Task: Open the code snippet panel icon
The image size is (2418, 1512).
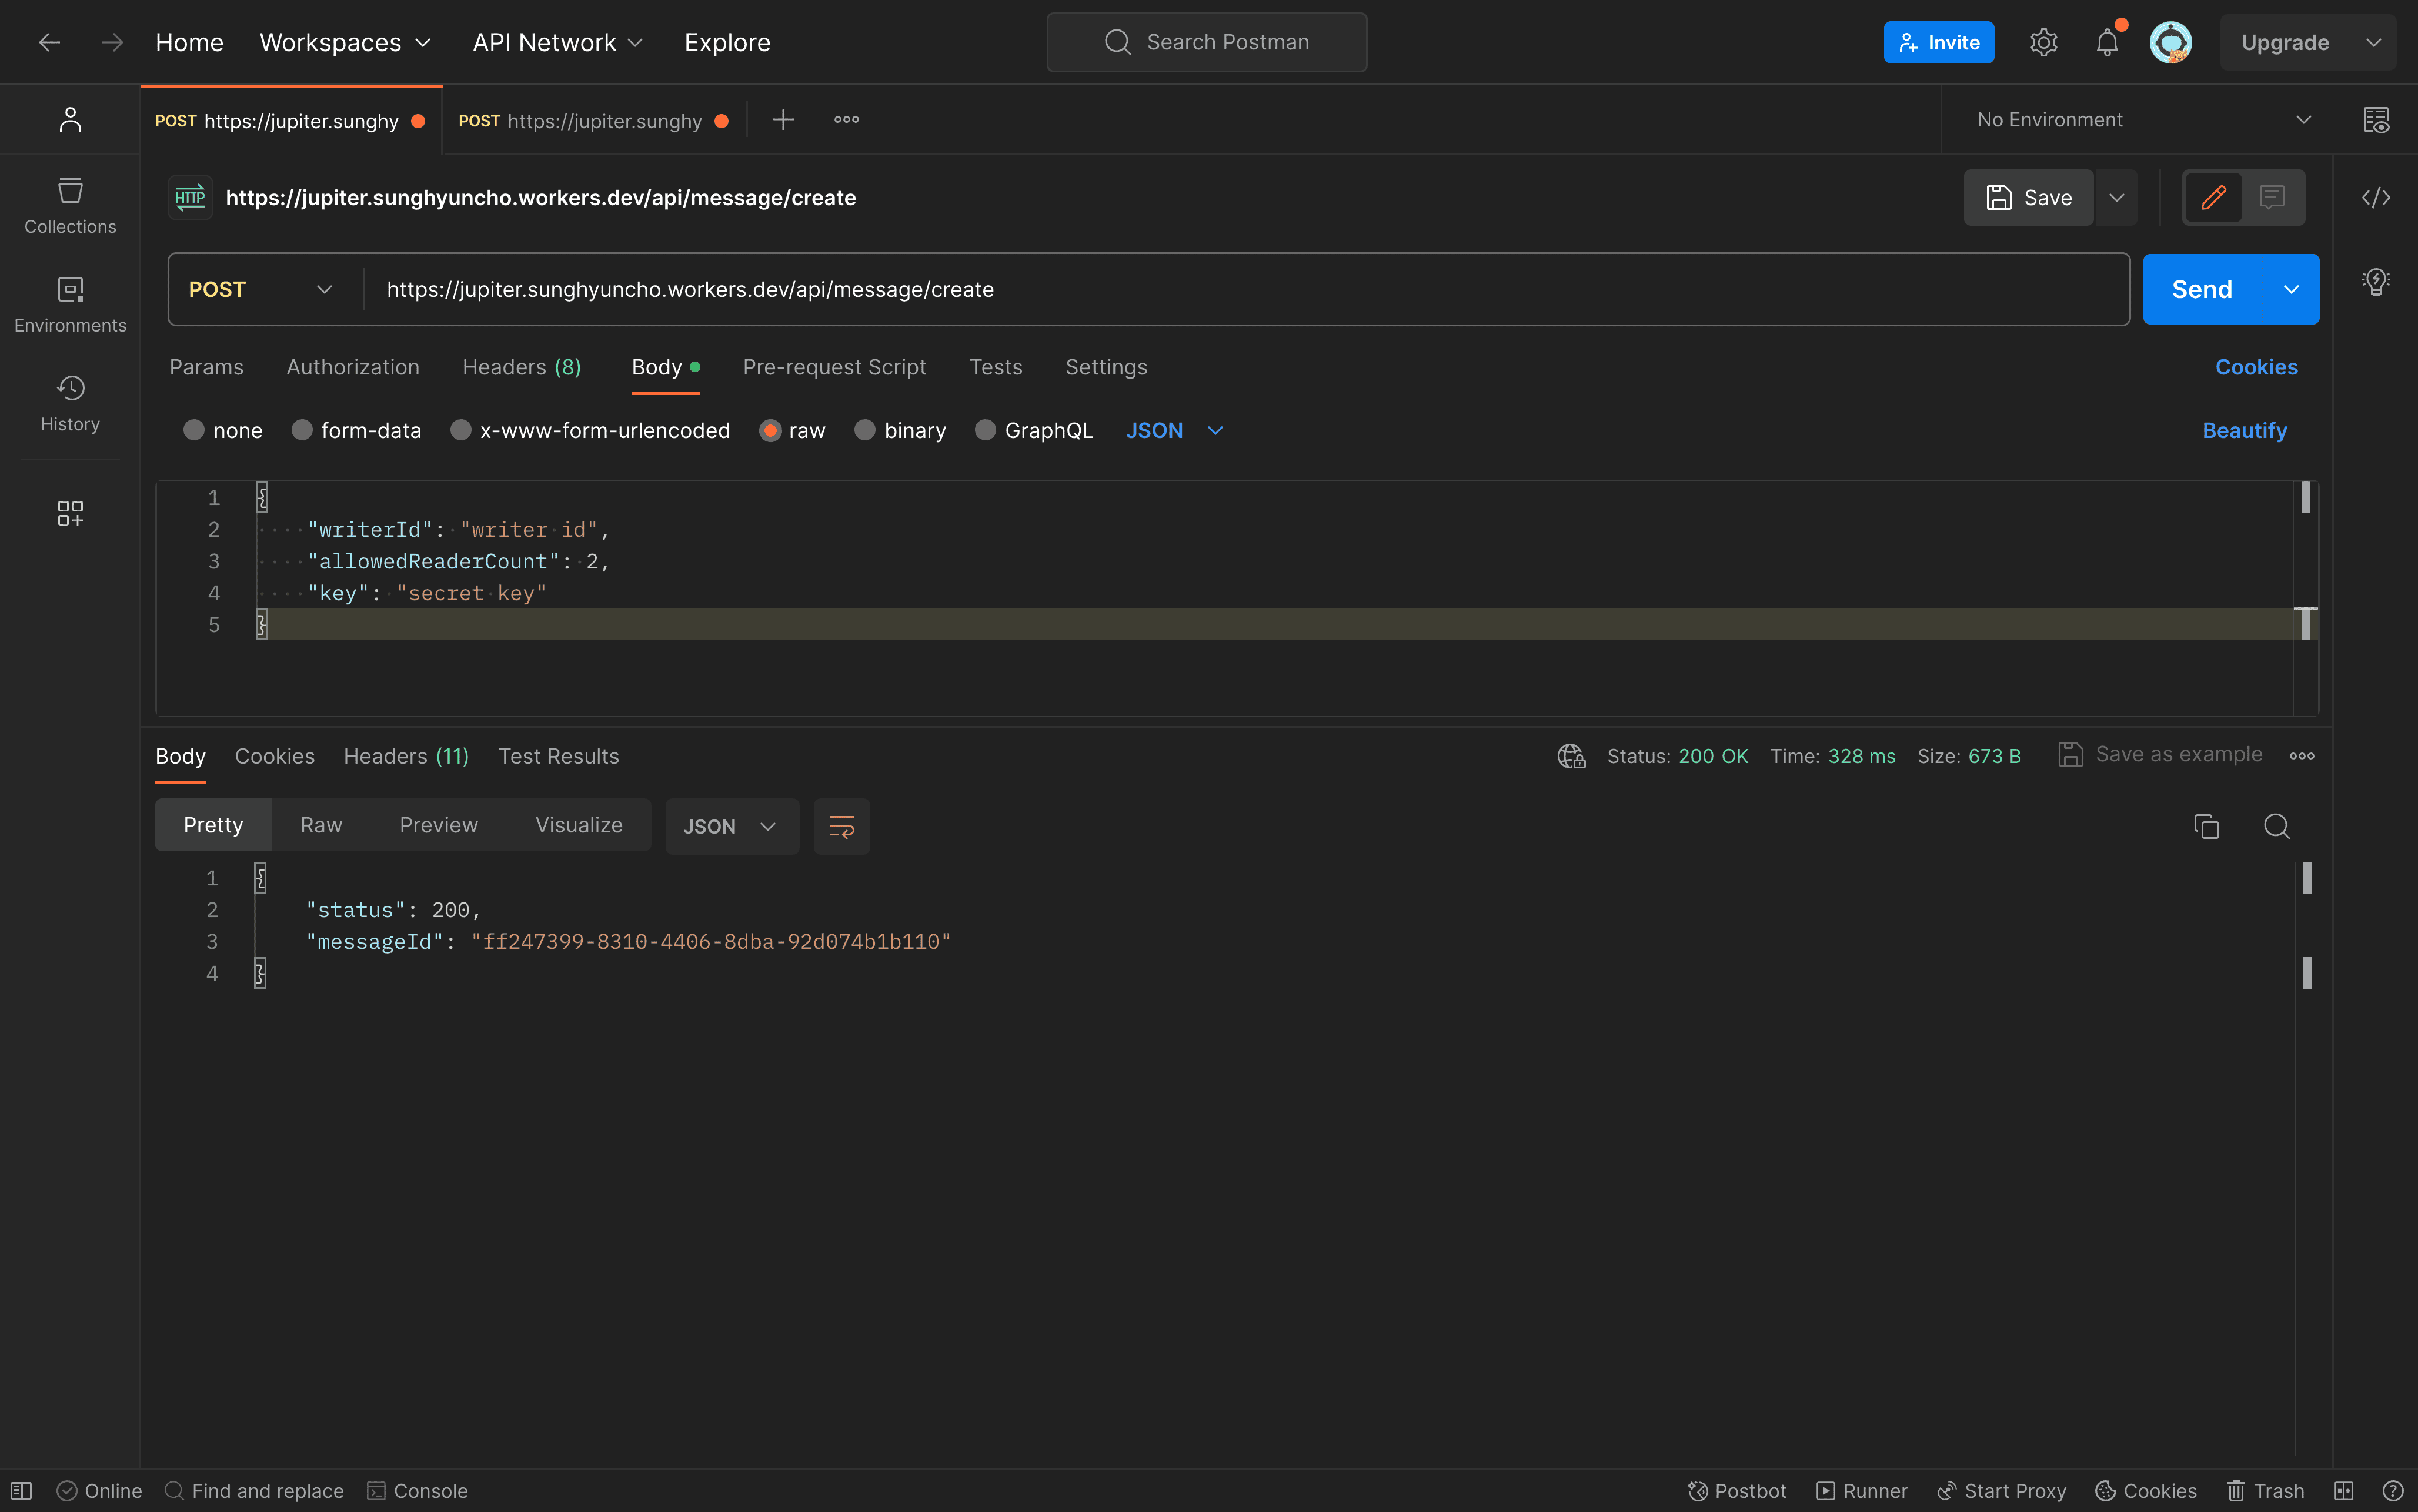Action: [2375, 197]
